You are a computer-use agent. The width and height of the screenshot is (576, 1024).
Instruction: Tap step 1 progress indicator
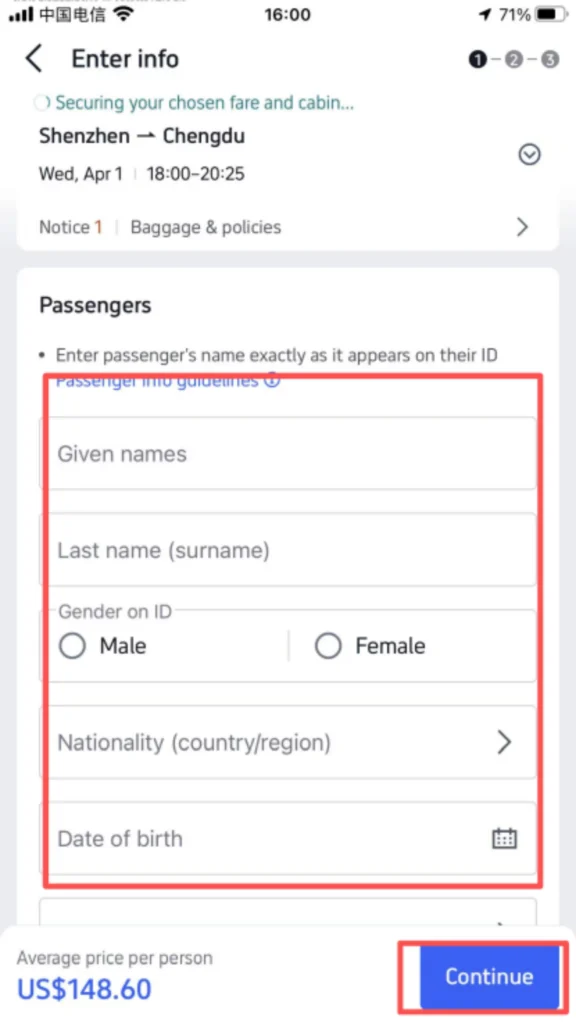(477, 60)
